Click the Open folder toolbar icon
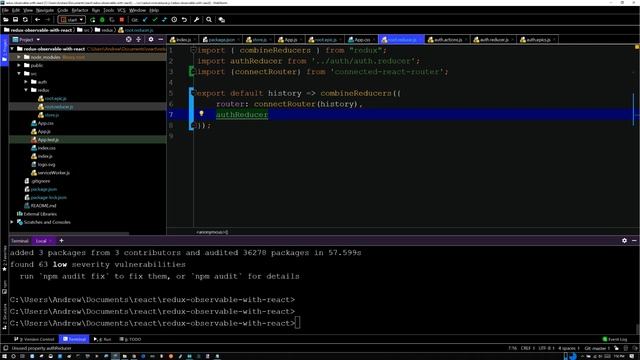The image size is (640, 360). 6,20
